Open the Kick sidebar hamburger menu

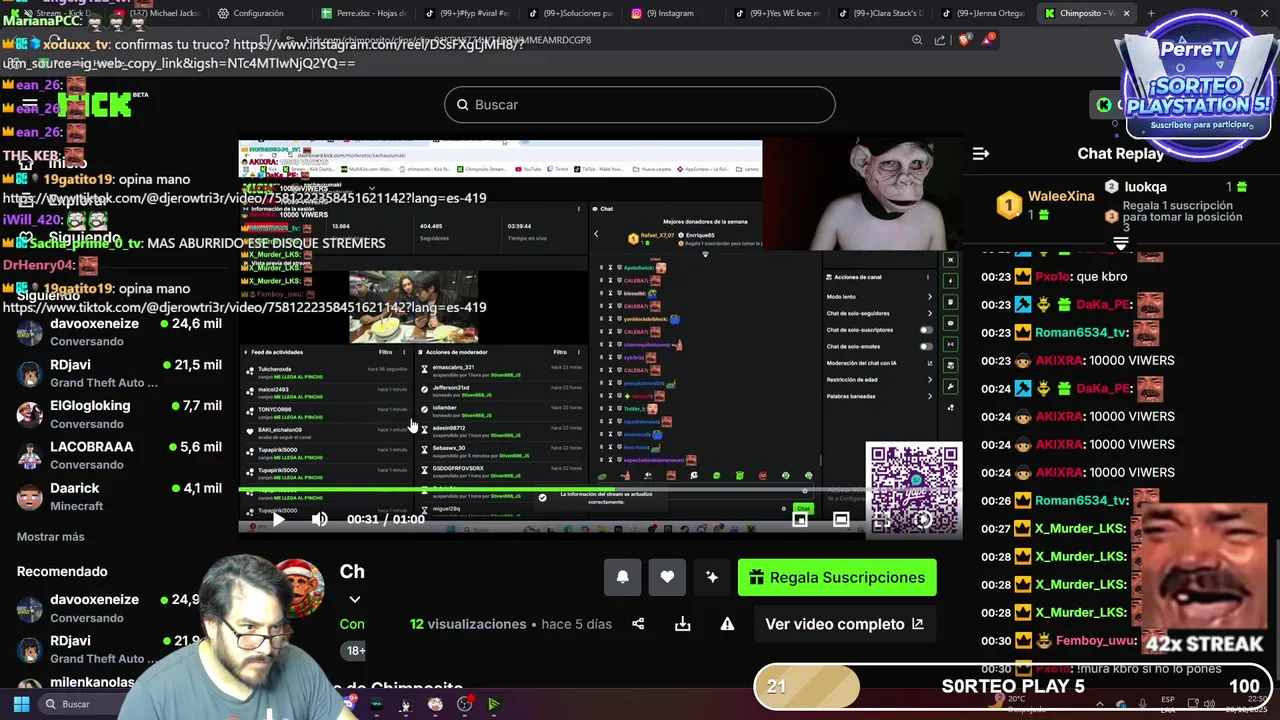(x=30, y=104)
